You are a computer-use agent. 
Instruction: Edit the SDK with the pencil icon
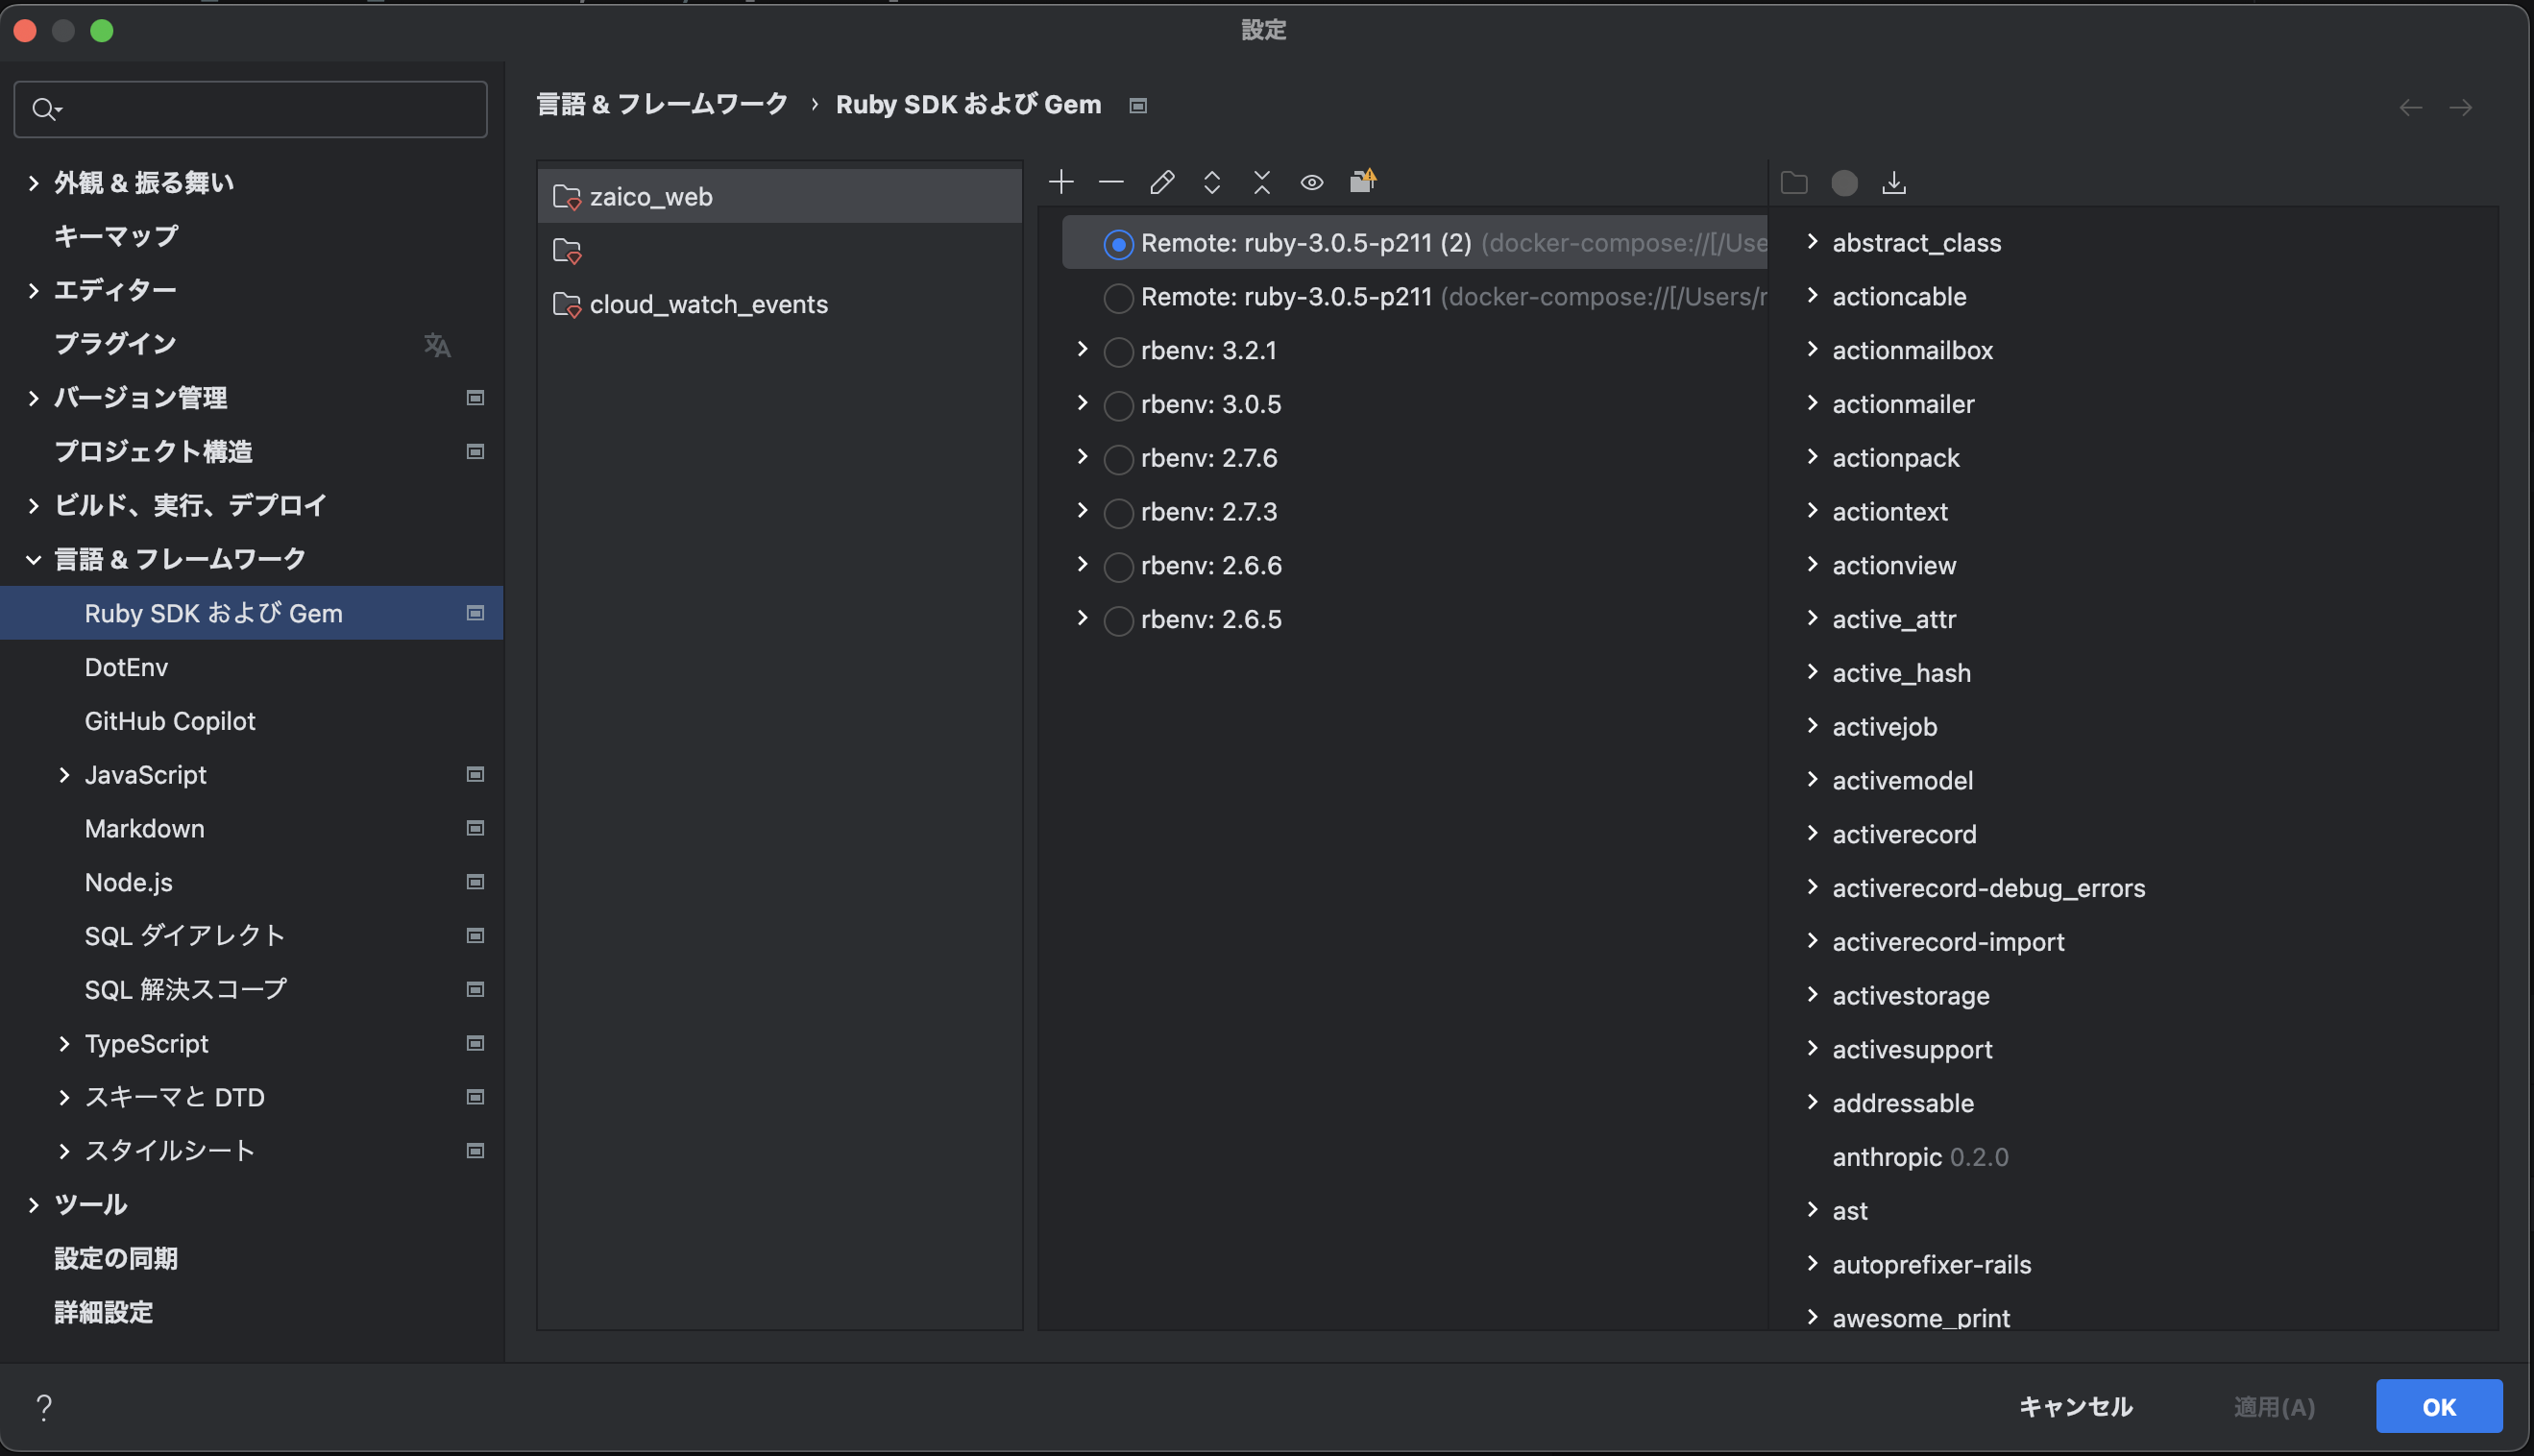tap(1161, 182)
